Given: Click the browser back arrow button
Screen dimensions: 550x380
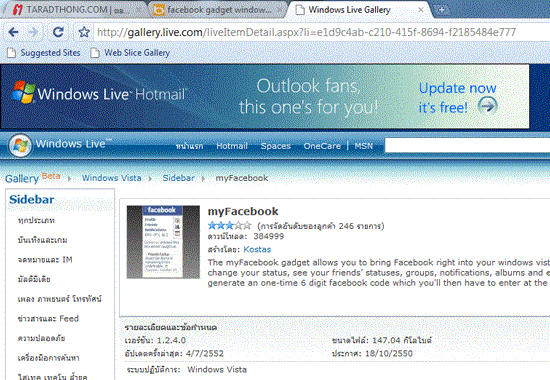Looking at the screenshot, I should click(13, 33).
